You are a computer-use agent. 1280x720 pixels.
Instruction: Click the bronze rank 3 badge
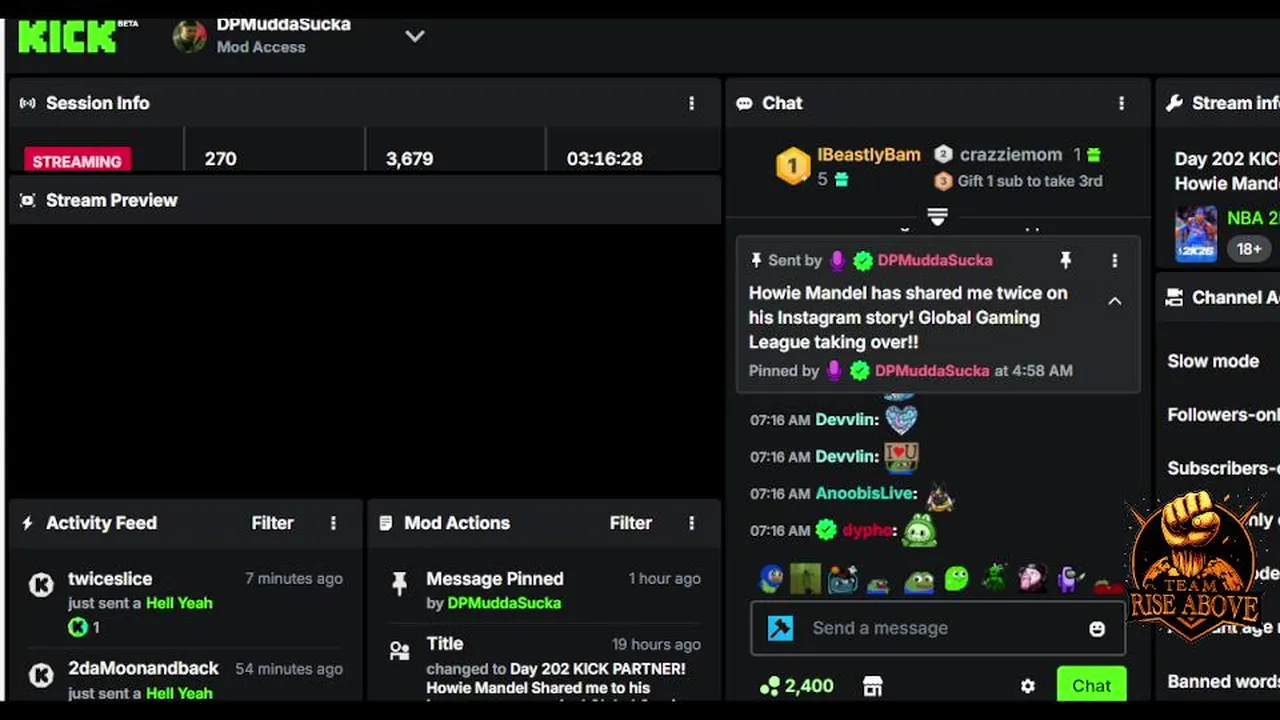[x=943, y=181]
